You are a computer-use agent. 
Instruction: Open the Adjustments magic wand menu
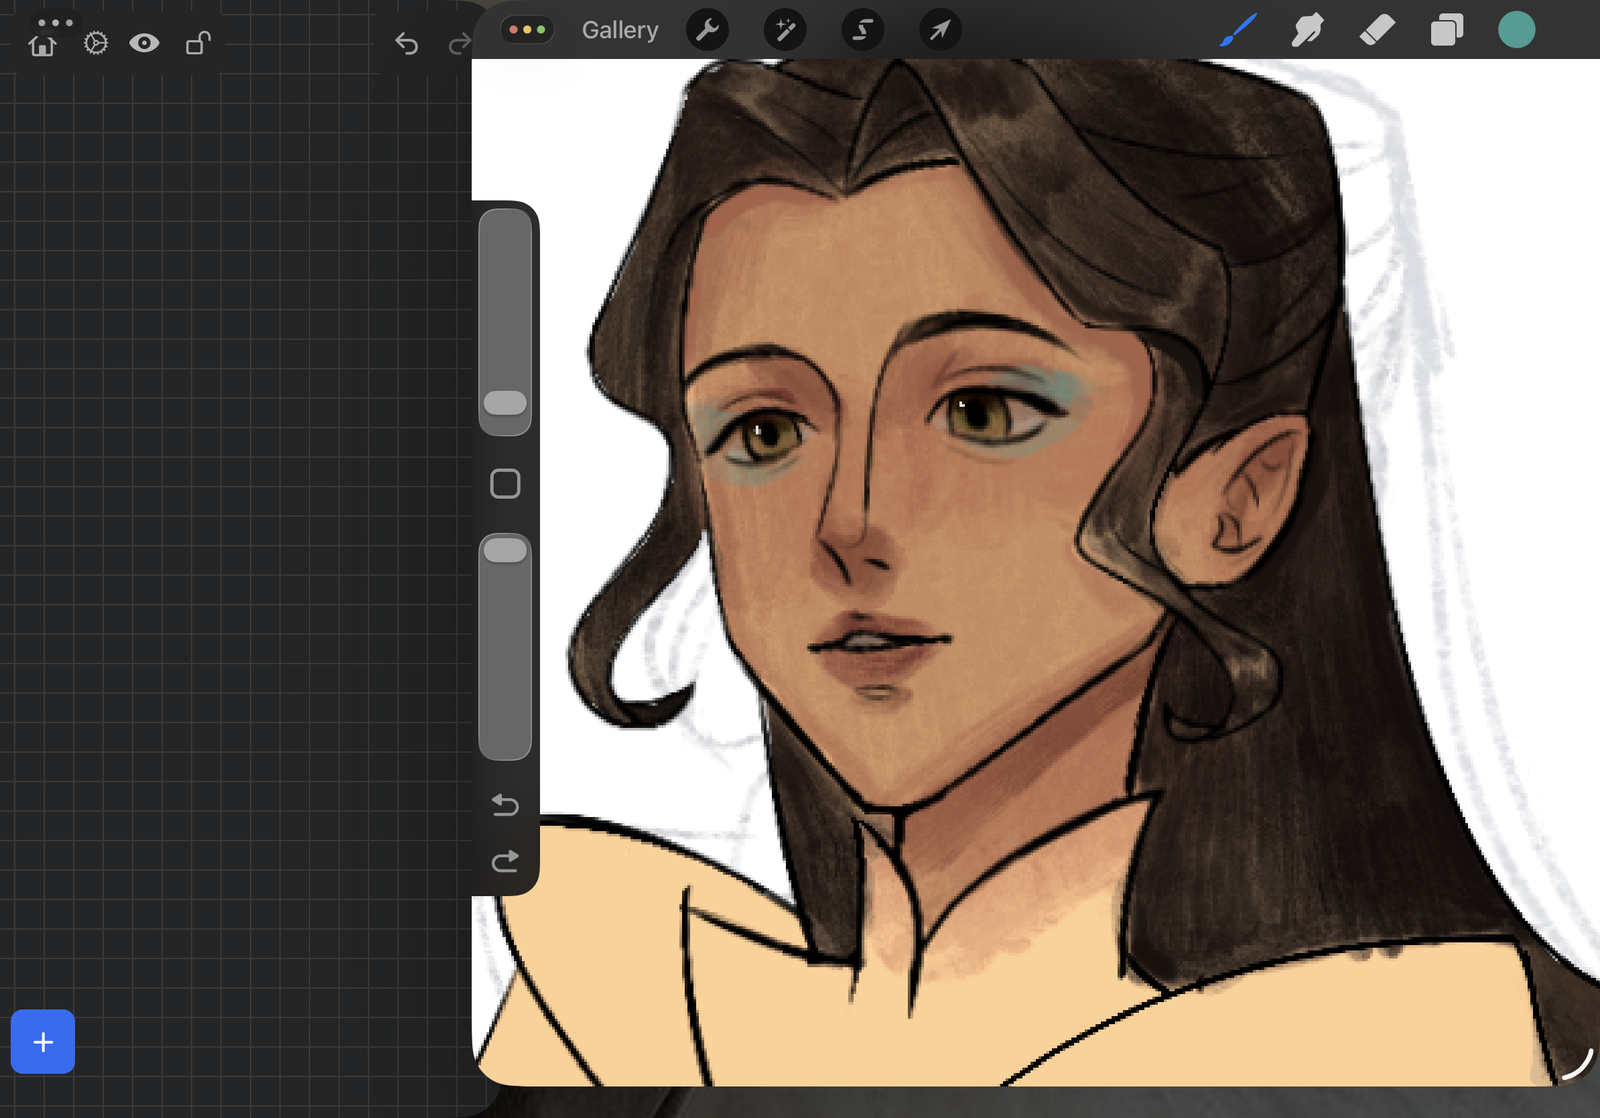pyautogui.click(x=785, y=30)
